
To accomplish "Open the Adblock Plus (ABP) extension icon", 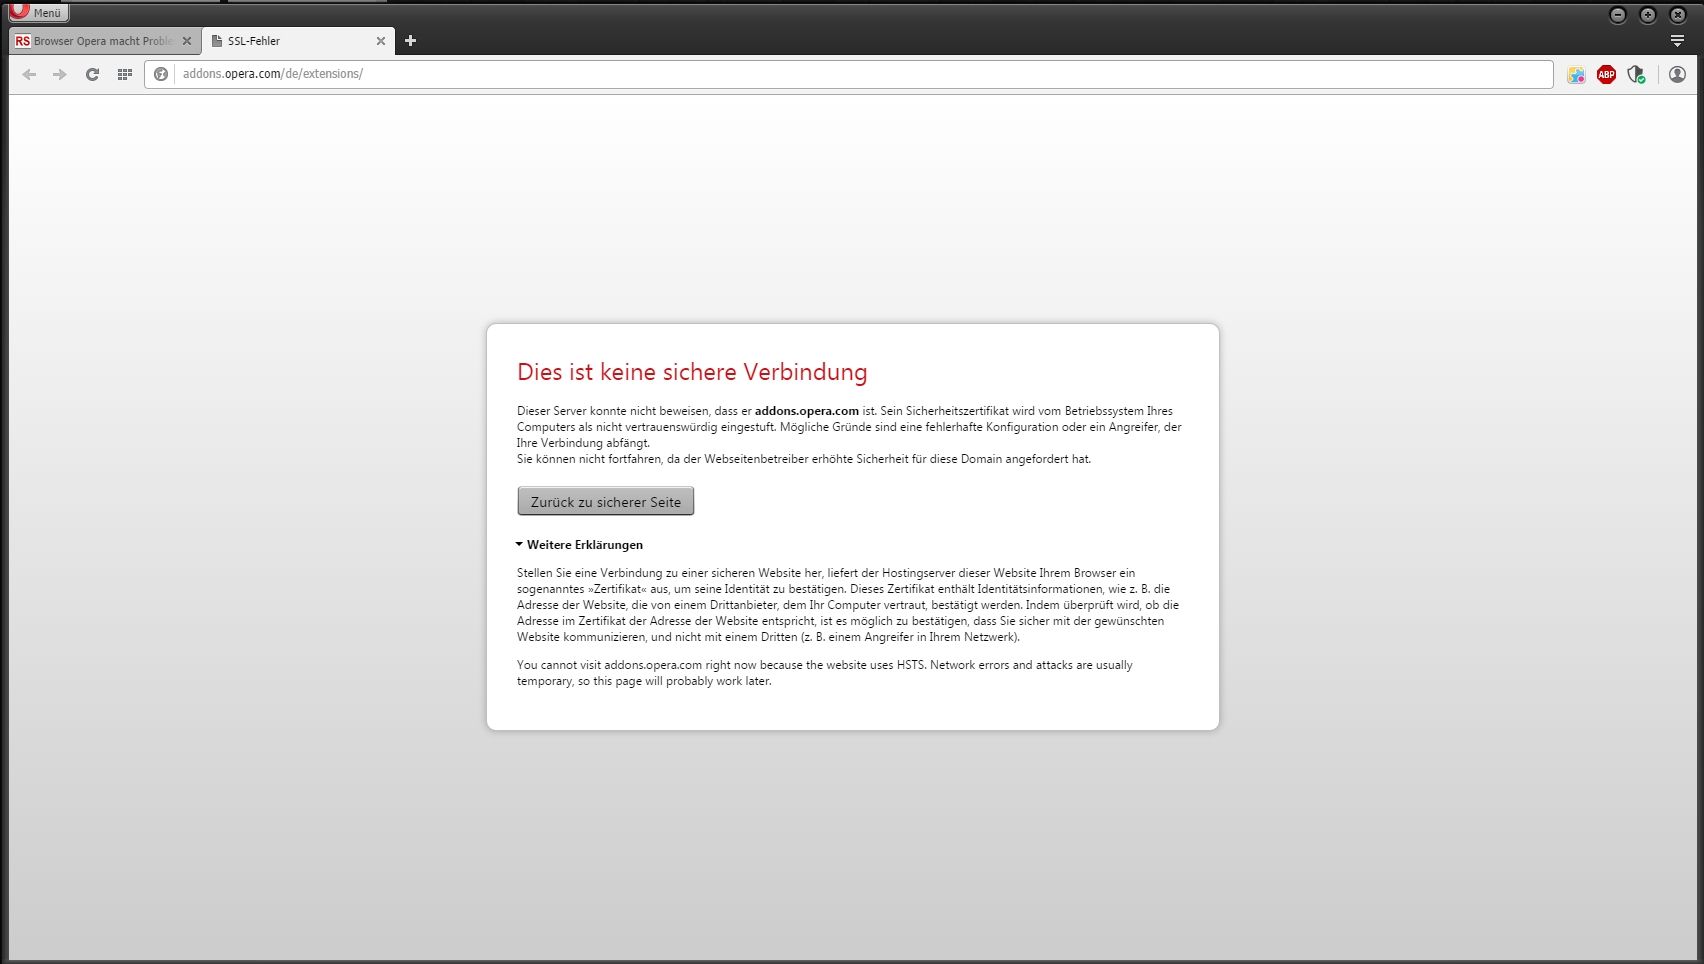I will pyautogui.click(x=1606, y=75).
